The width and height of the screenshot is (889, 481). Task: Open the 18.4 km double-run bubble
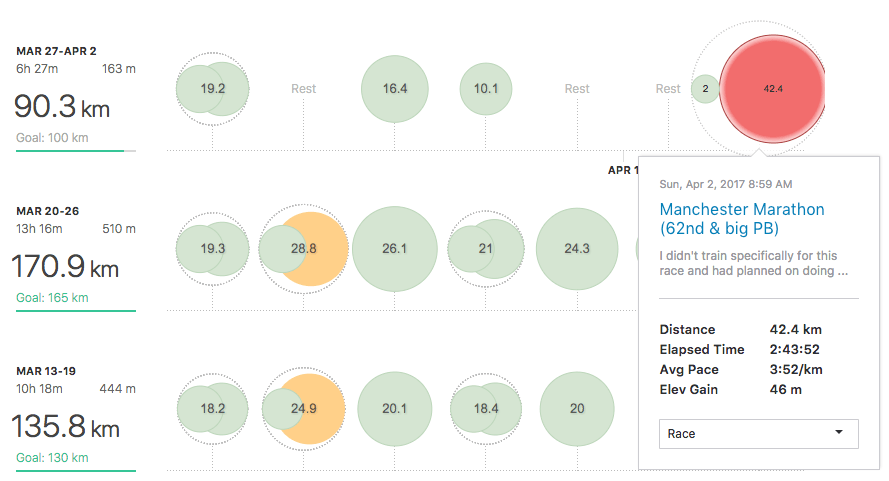486,409
